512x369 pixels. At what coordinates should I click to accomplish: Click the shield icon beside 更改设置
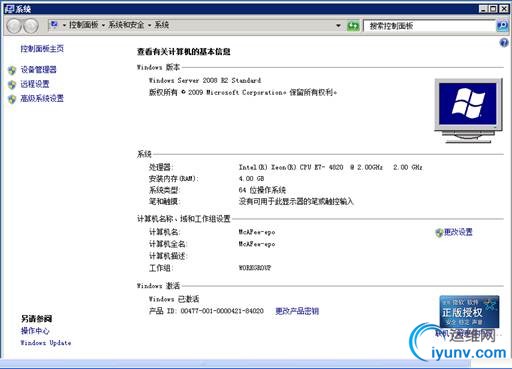[x=439, y=233]
